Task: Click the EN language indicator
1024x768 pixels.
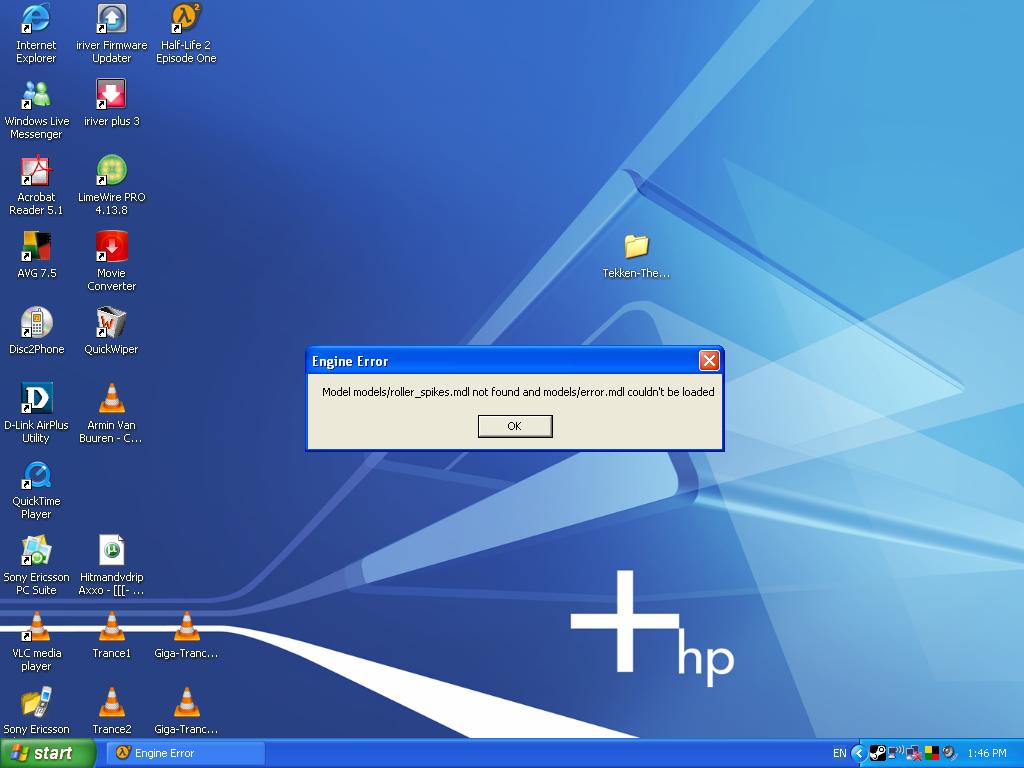Action: pos(839,753)
